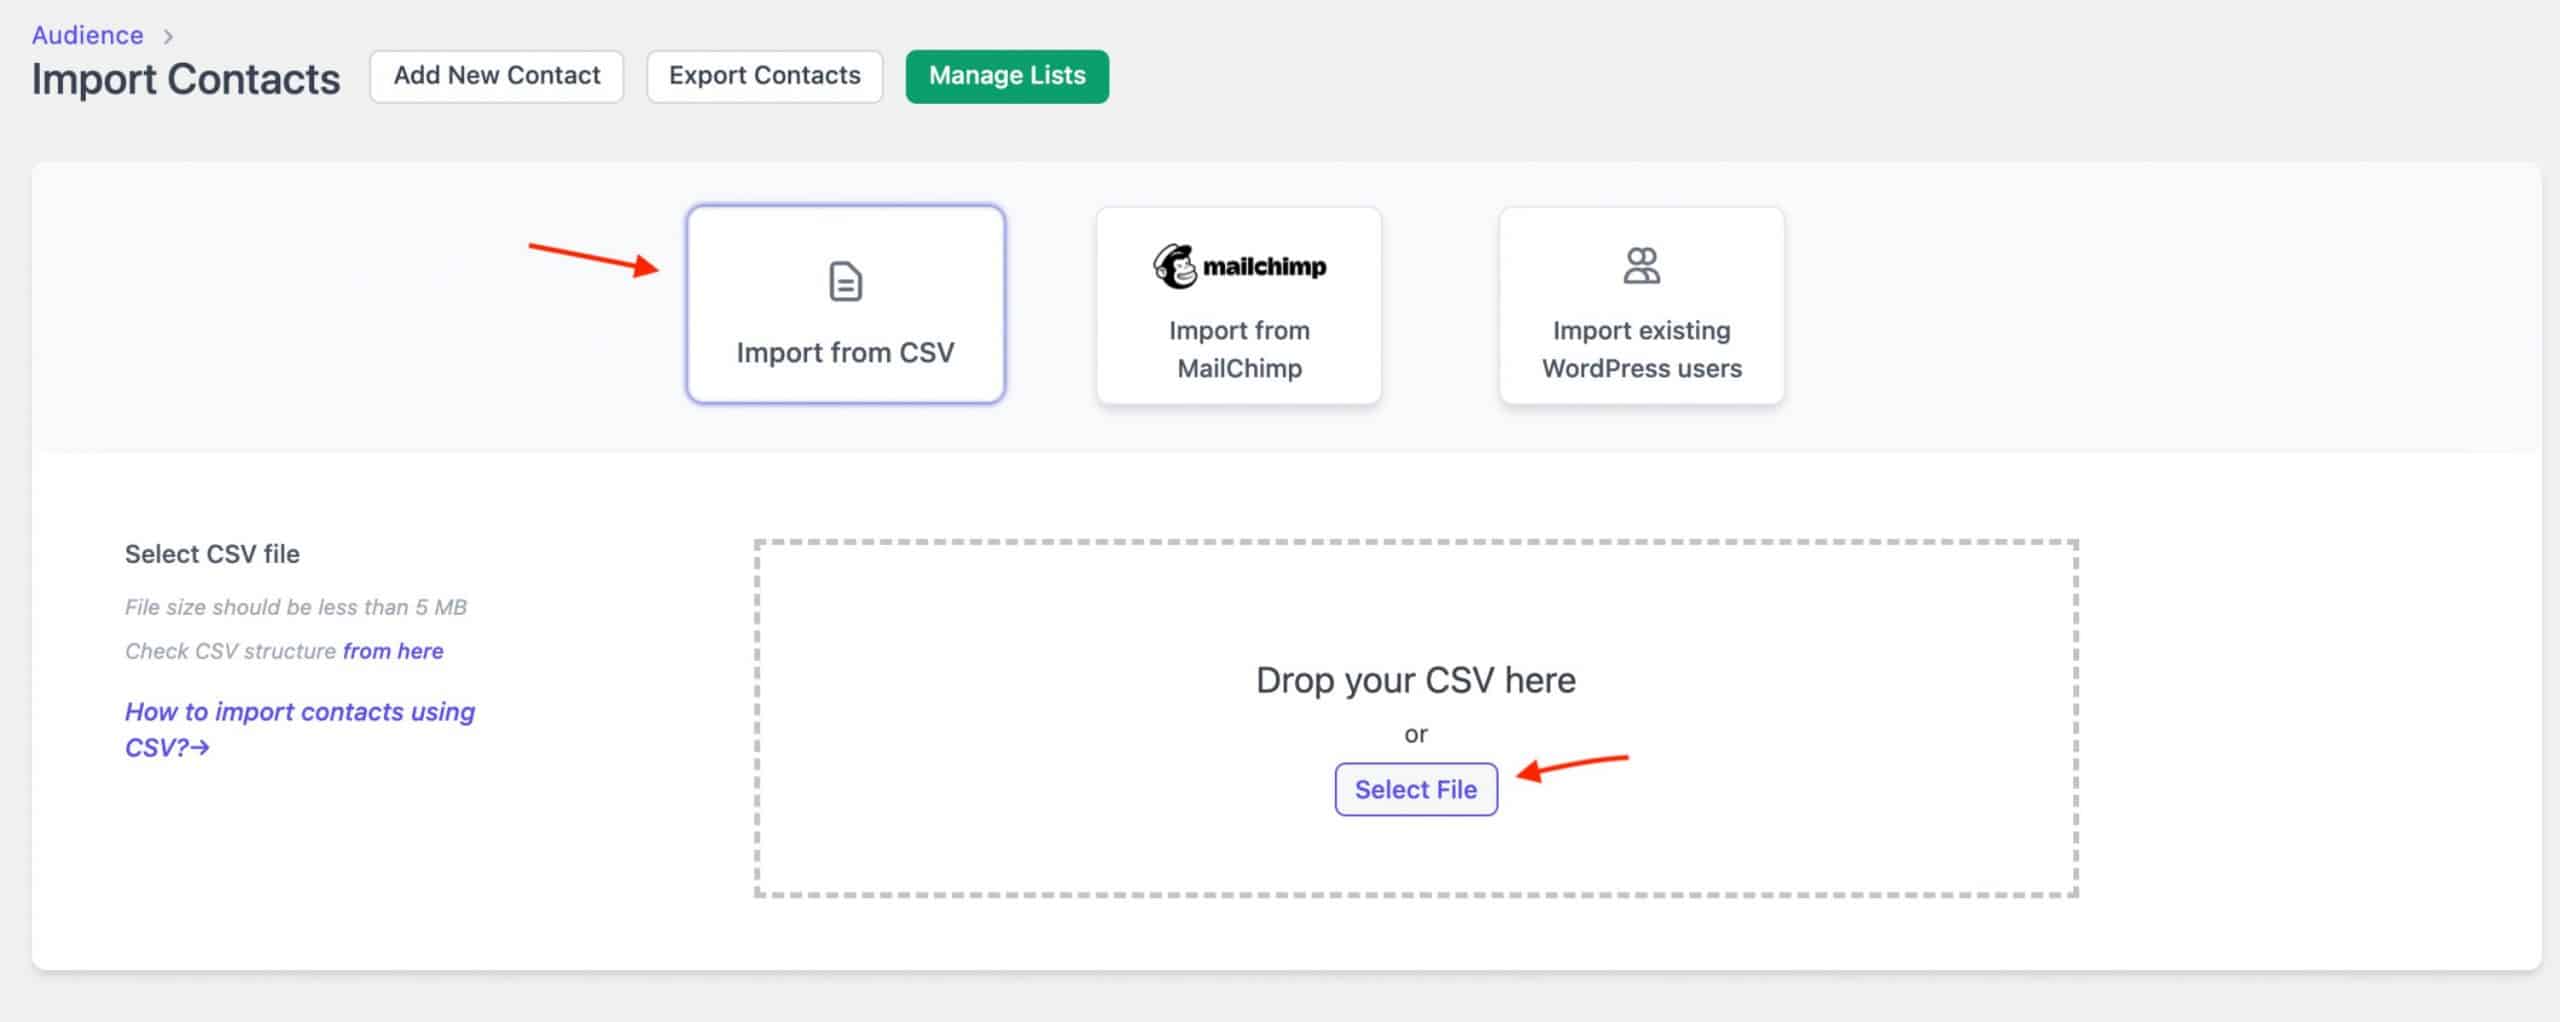Open Manage Lists

1007,76
